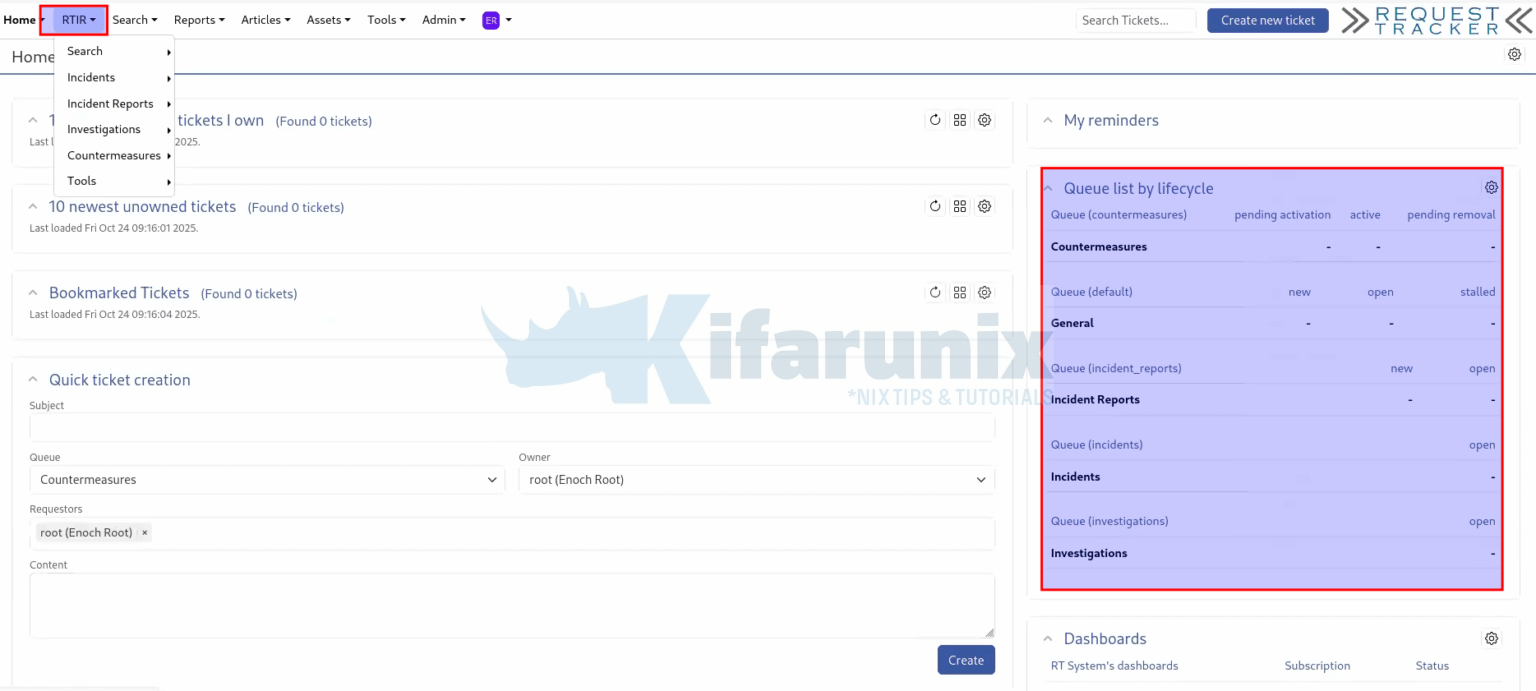The image size is (1536, 691).
Task: Refresh the 10 newest unowned tickets portlet
Action: click(934, 206)
